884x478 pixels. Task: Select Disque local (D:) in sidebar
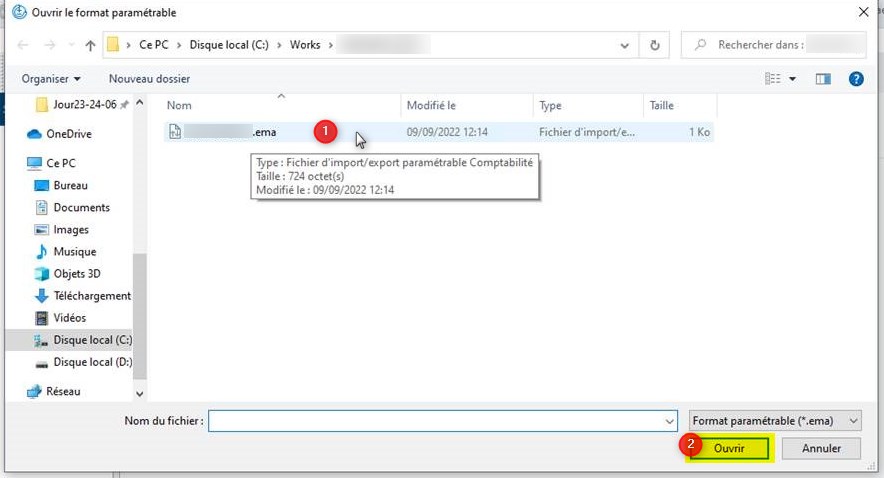point(91,362)
